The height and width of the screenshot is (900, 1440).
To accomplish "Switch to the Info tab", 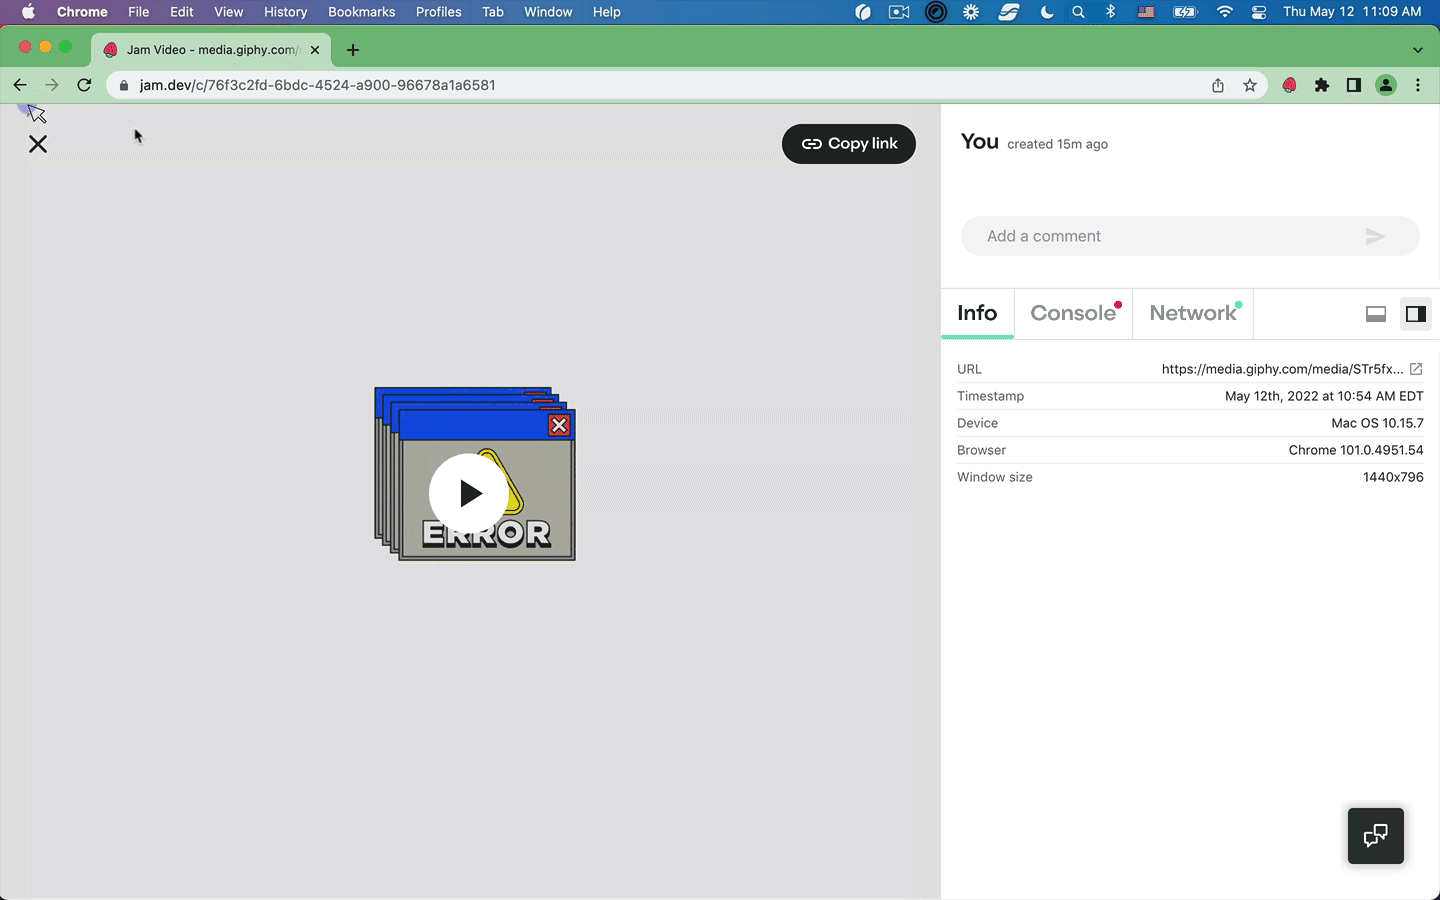I will pos(977,313).
